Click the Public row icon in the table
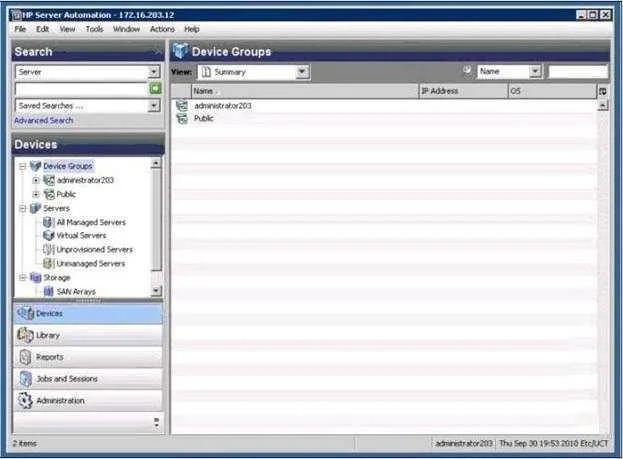Screen dimensions: 623x459 point(182,118)
